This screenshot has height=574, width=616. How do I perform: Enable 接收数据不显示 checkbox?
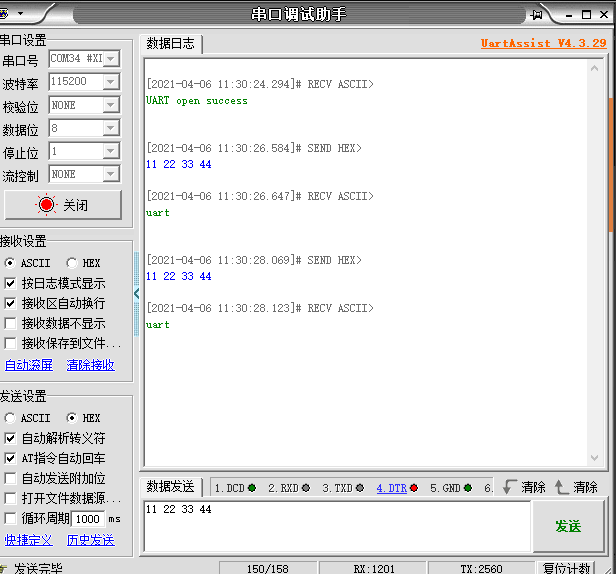(x=10, y=323)
